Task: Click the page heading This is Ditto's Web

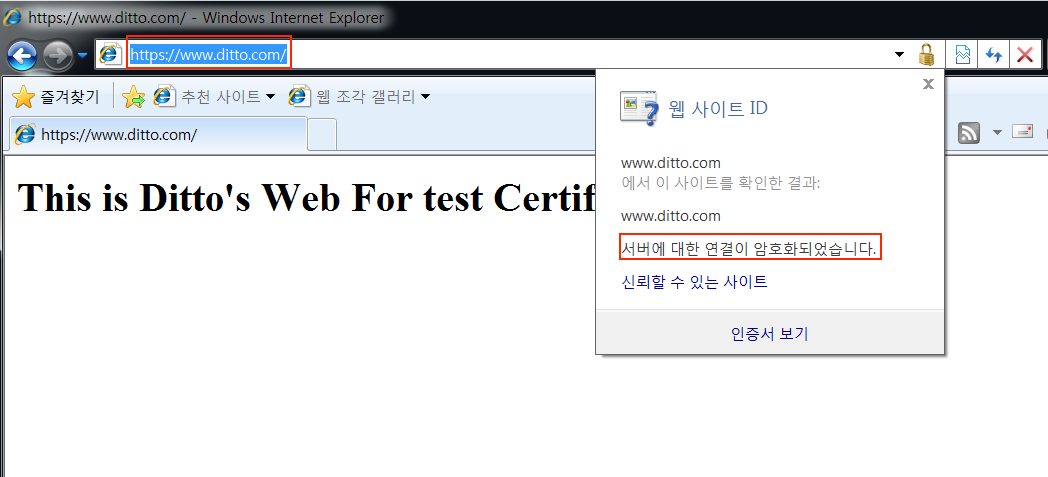Action: click(305, 196)
